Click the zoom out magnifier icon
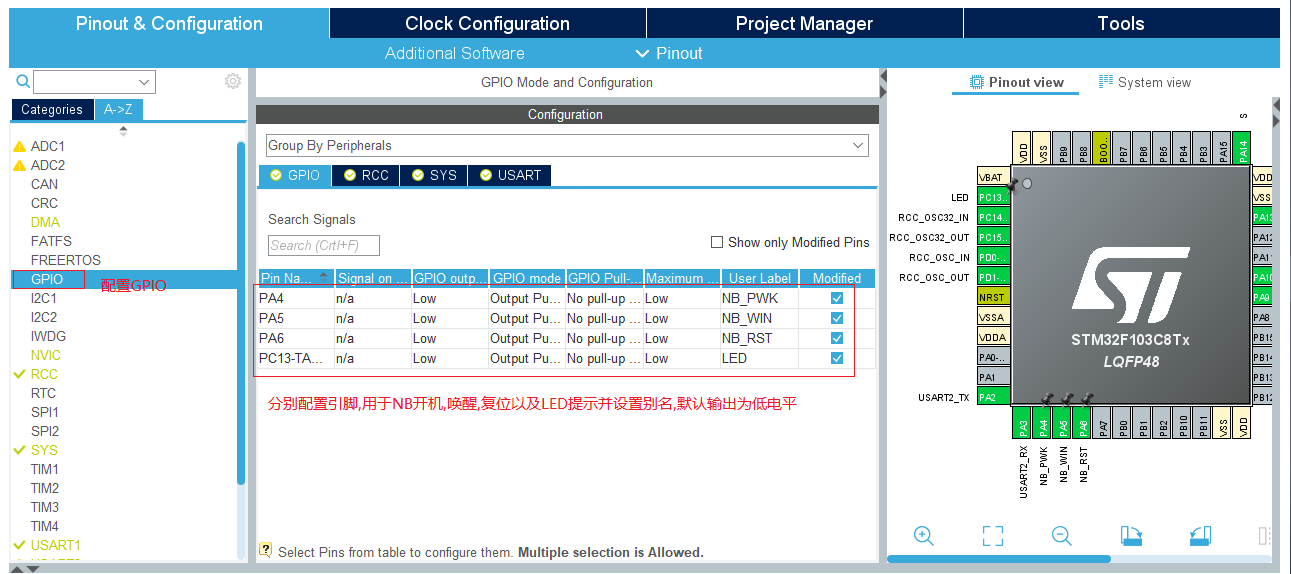This screenshot has height=574, width=1291. point(1061,536)
